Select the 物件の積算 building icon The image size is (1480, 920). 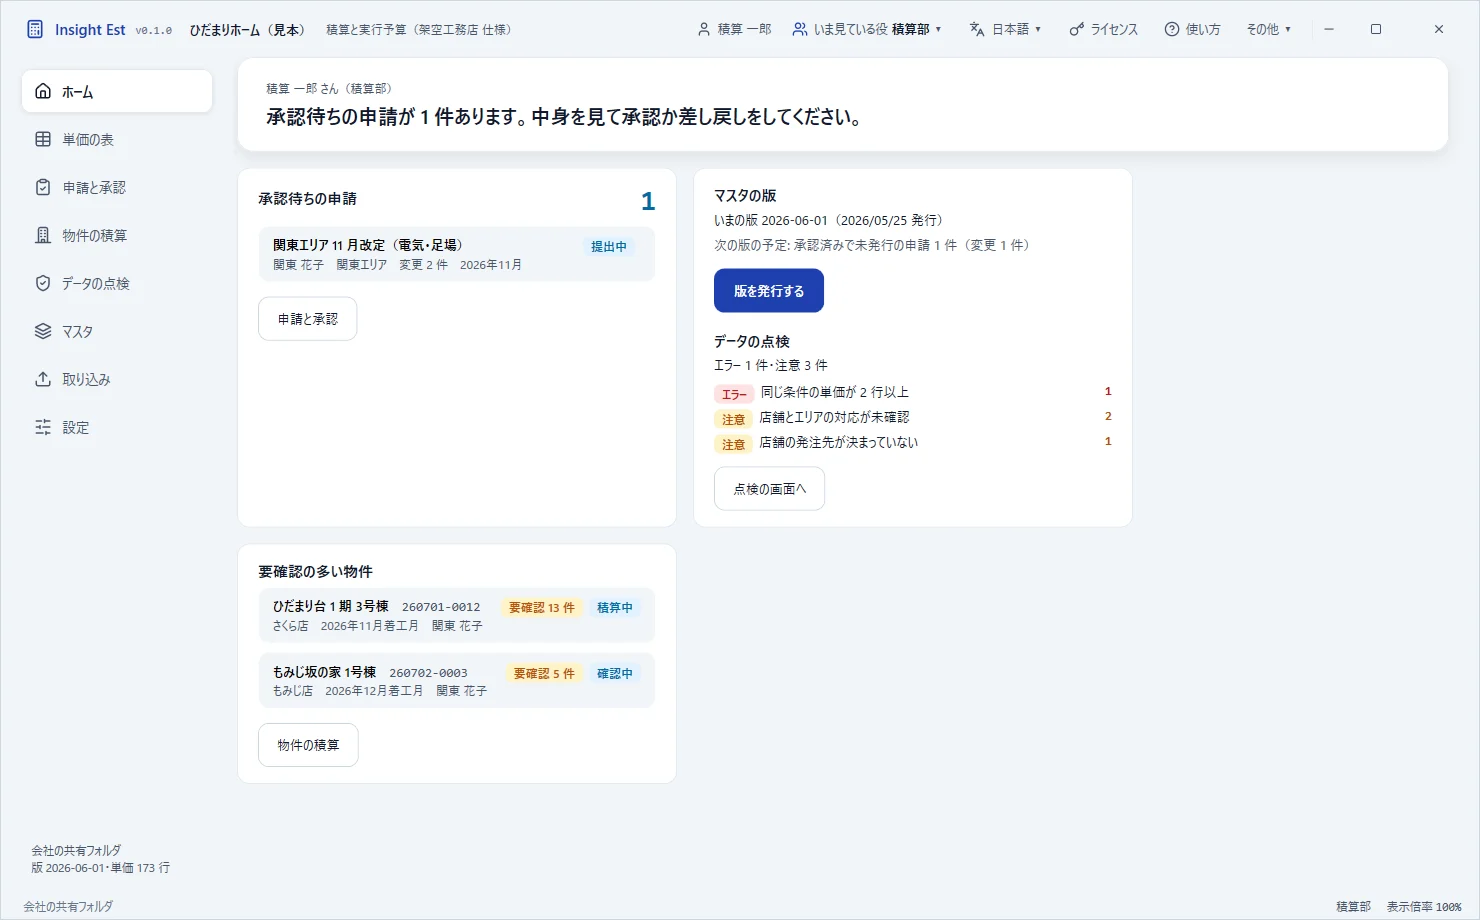(43, 235)
